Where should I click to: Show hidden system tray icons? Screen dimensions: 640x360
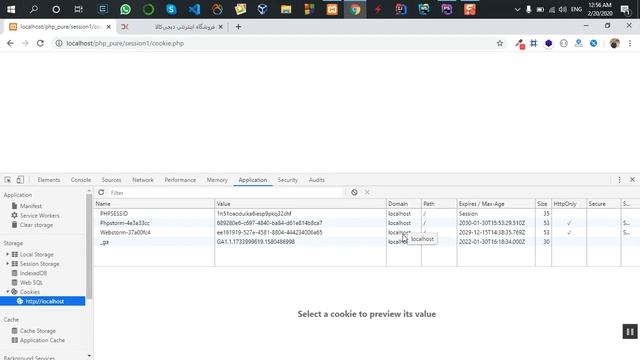click(x=517, y=9)
